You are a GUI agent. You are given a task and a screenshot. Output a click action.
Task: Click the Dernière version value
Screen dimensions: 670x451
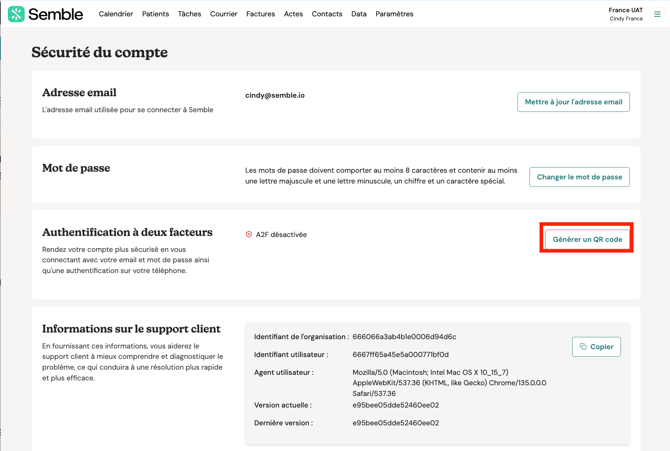pyautogui.click(x=396, y=423)
